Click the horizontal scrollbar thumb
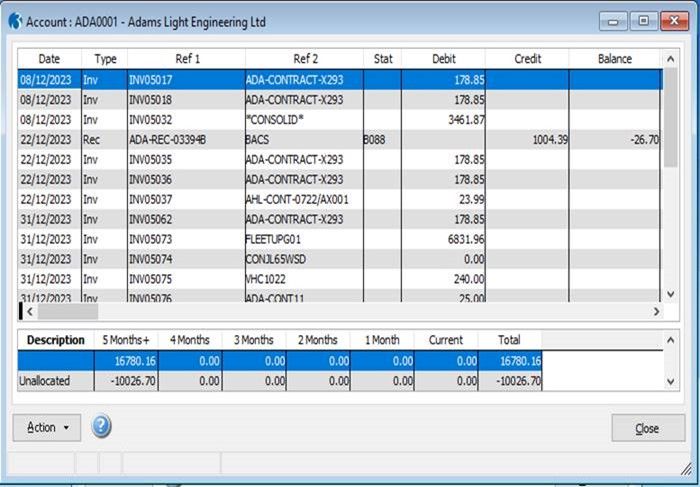 click(x=67, y=312)
